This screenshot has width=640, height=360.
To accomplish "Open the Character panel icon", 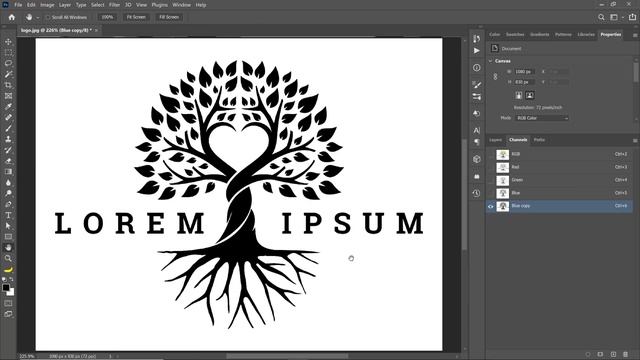I will tap(477, 130).
